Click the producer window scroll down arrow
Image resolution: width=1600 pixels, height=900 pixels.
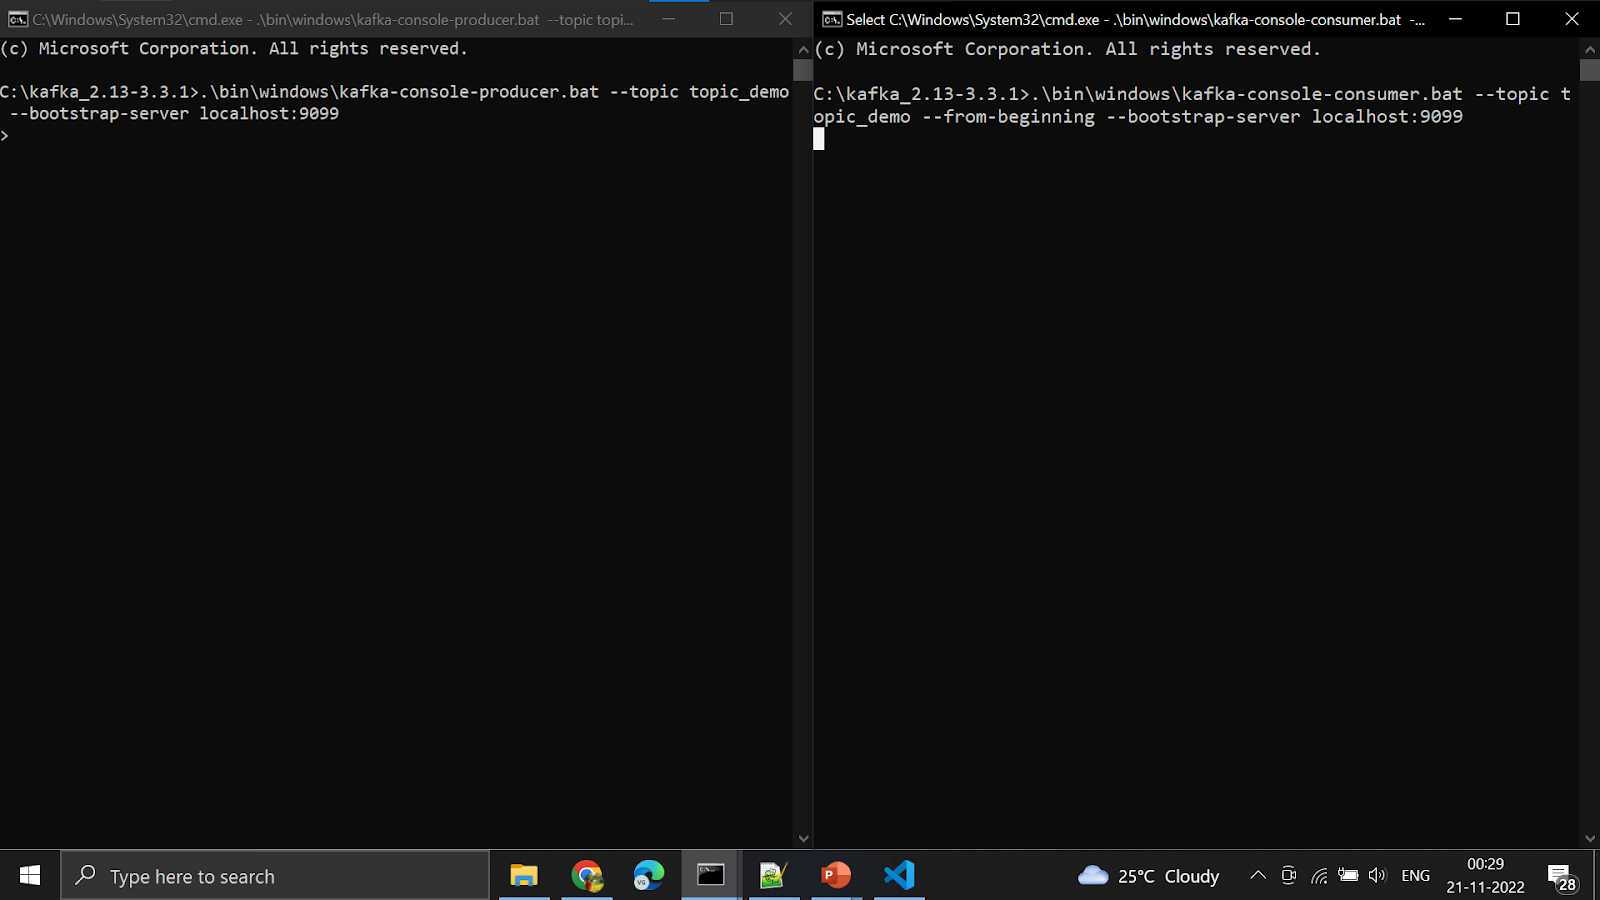click(803, 838)
